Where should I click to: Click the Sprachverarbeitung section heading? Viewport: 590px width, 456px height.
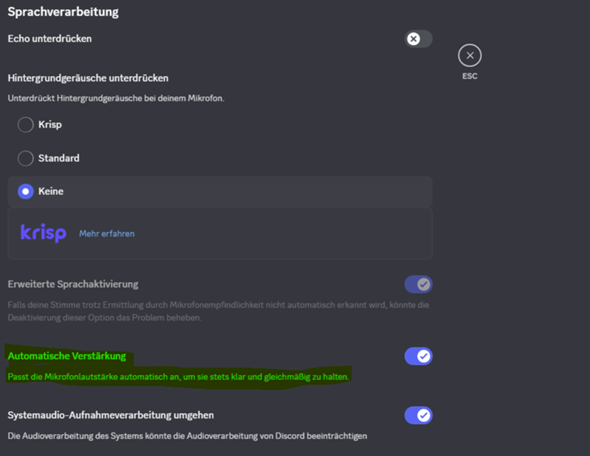click(x=63, y=12)
